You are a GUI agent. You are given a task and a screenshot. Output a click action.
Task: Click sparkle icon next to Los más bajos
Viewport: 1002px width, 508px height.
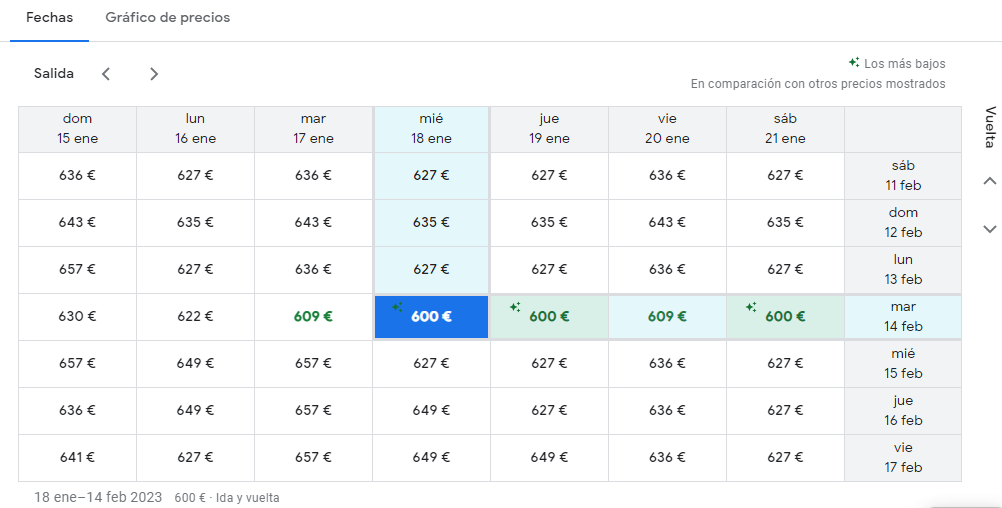(x=854, y=63)
